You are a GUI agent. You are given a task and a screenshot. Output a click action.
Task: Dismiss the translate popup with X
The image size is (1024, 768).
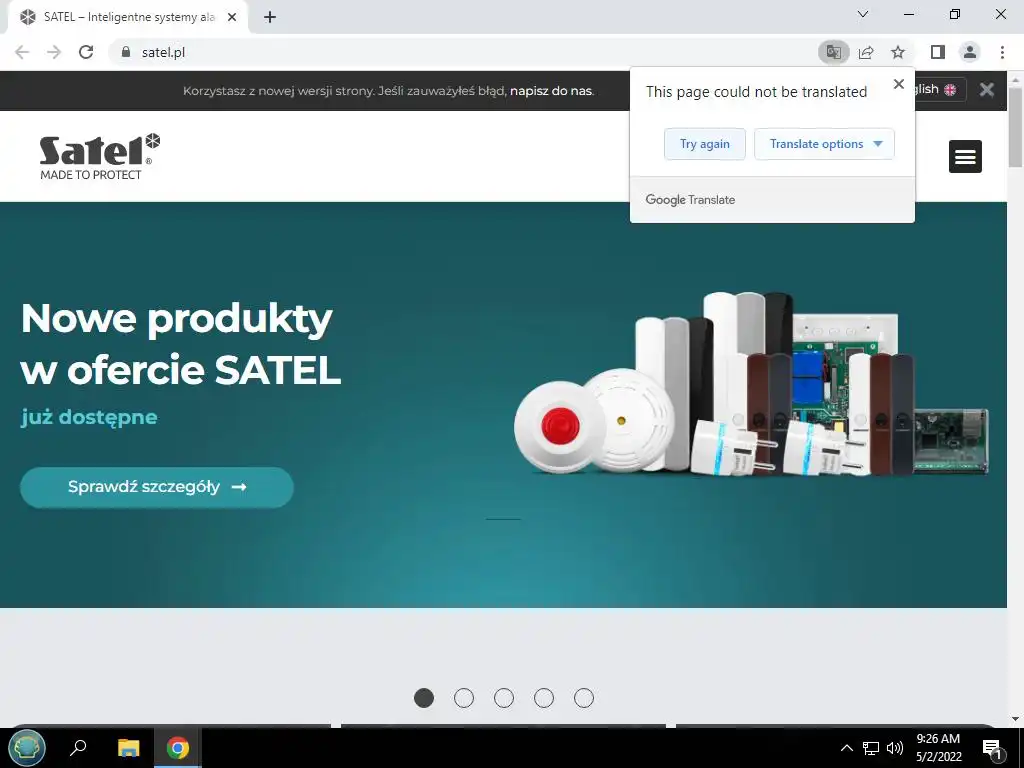click(x=899, y=84)
